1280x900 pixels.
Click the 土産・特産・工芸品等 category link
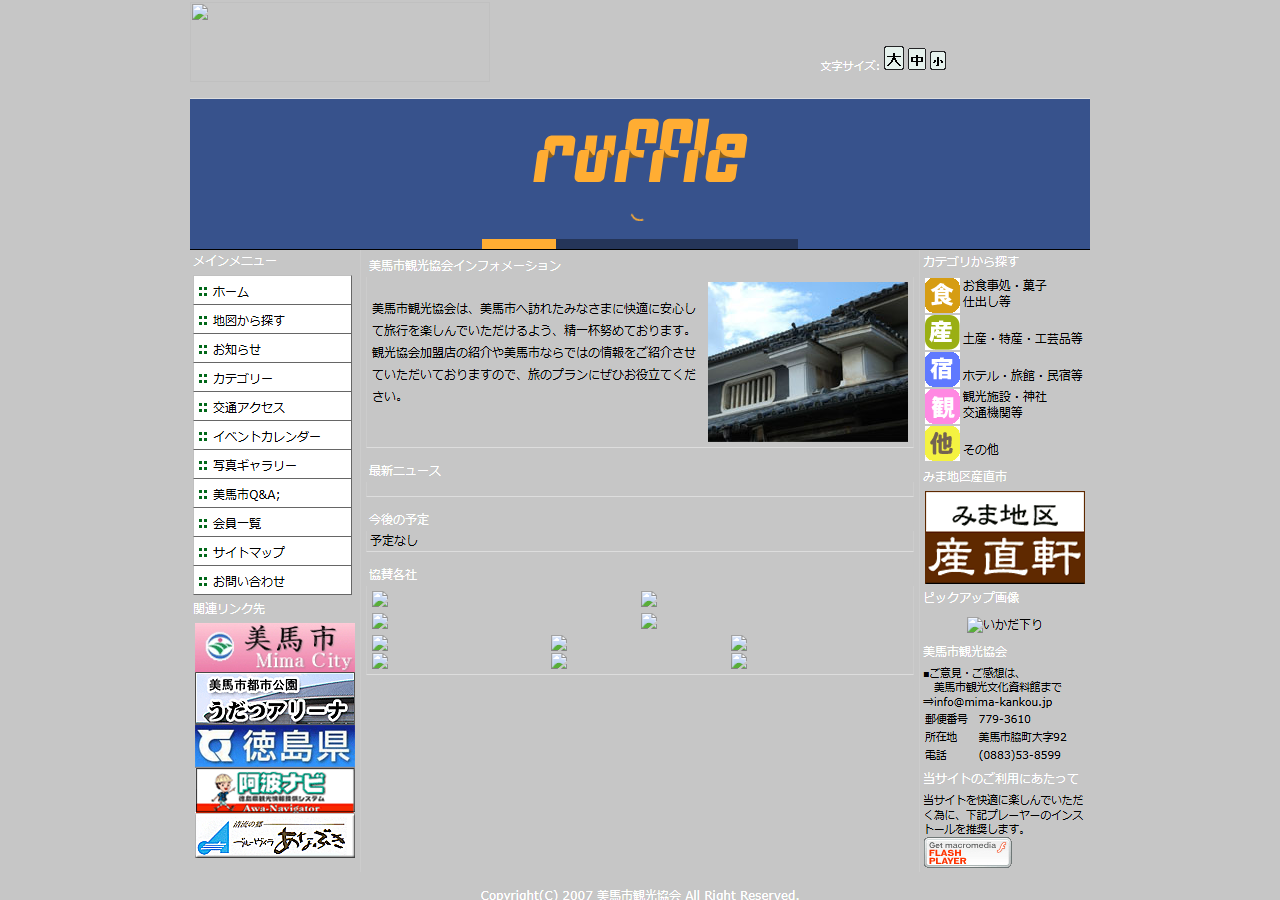(1022, 339)
